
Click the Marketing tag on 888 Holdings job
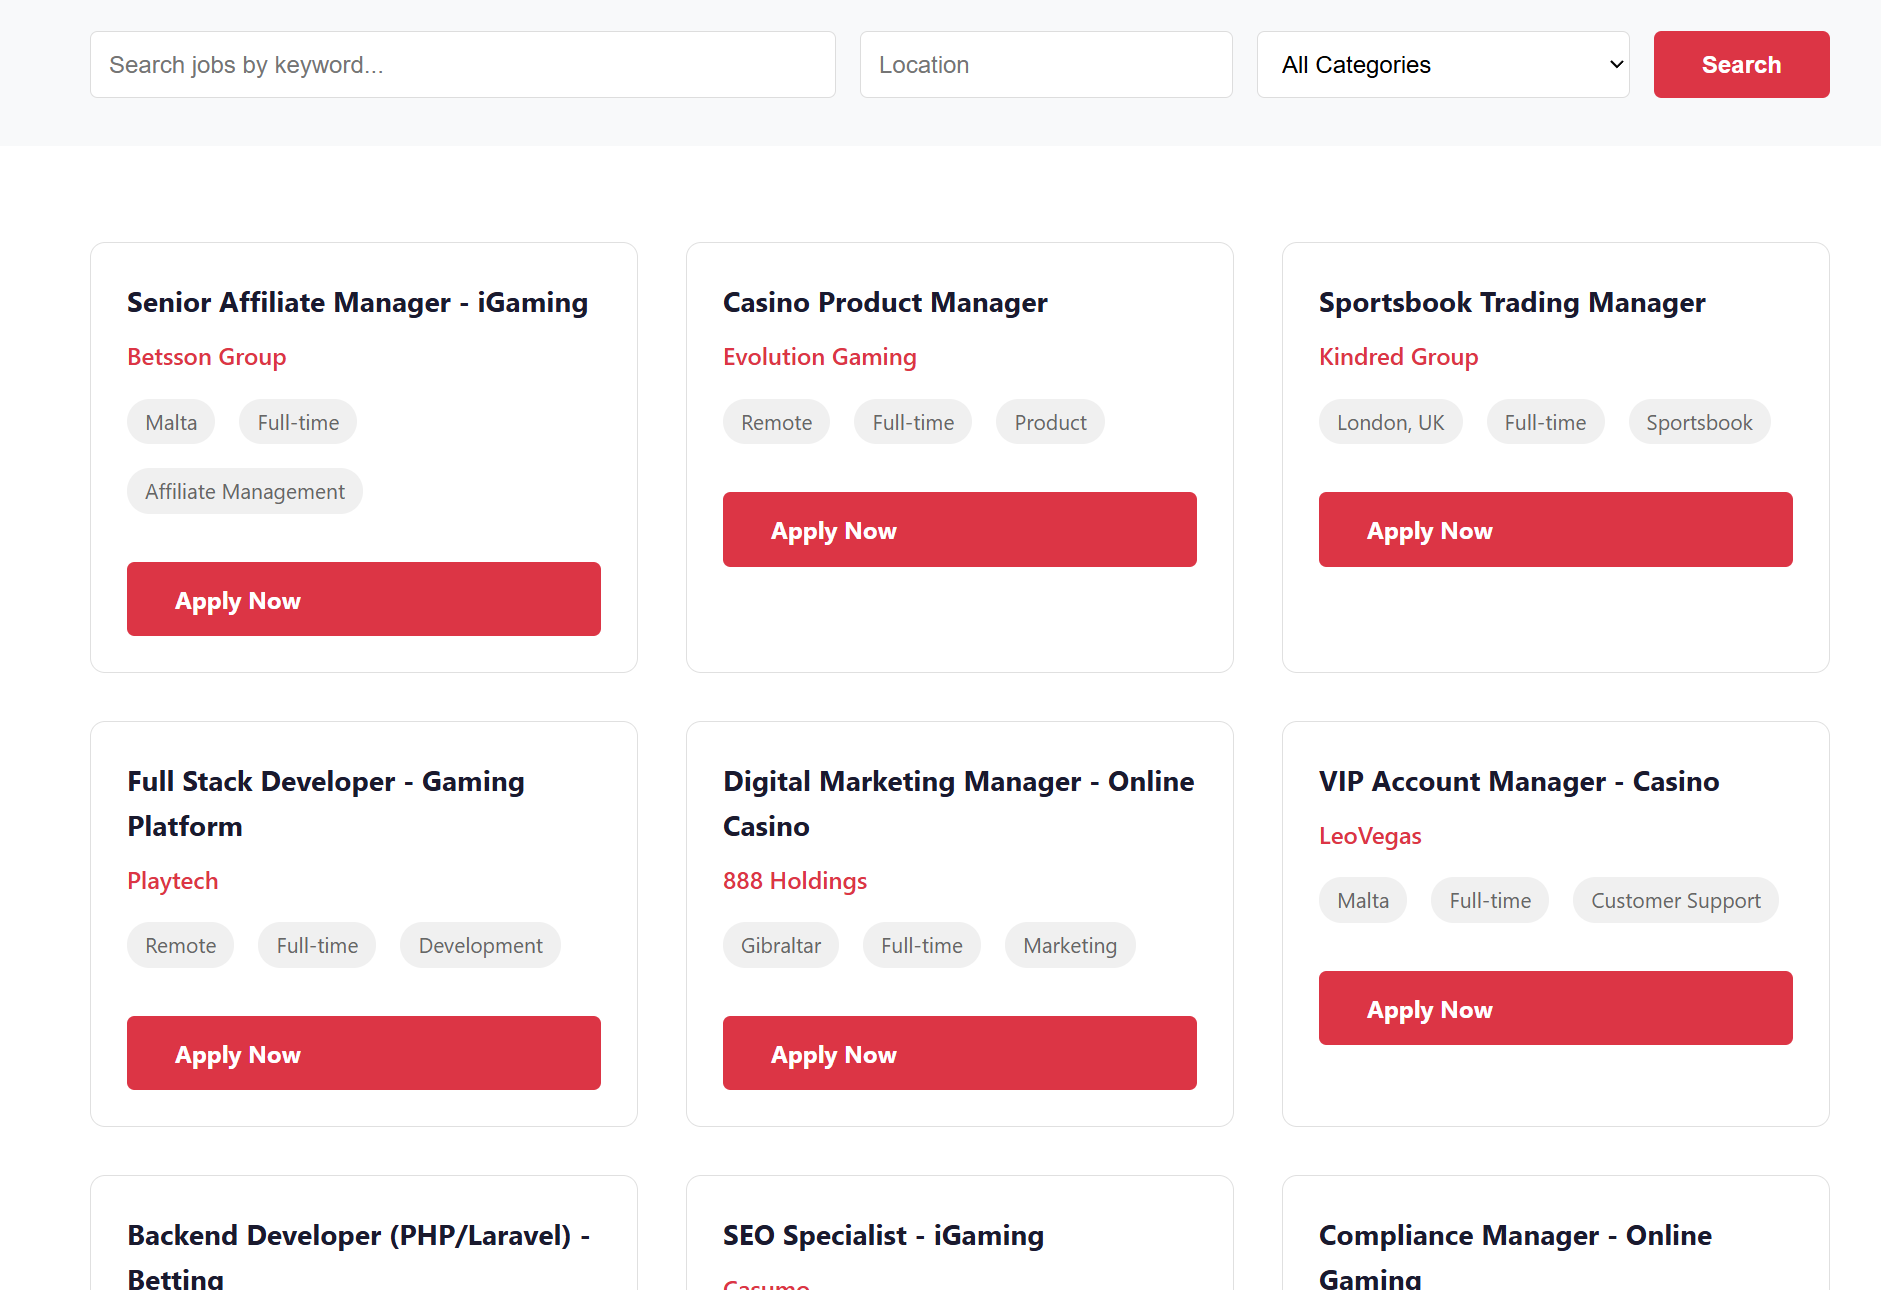[x=1069, y=944]
